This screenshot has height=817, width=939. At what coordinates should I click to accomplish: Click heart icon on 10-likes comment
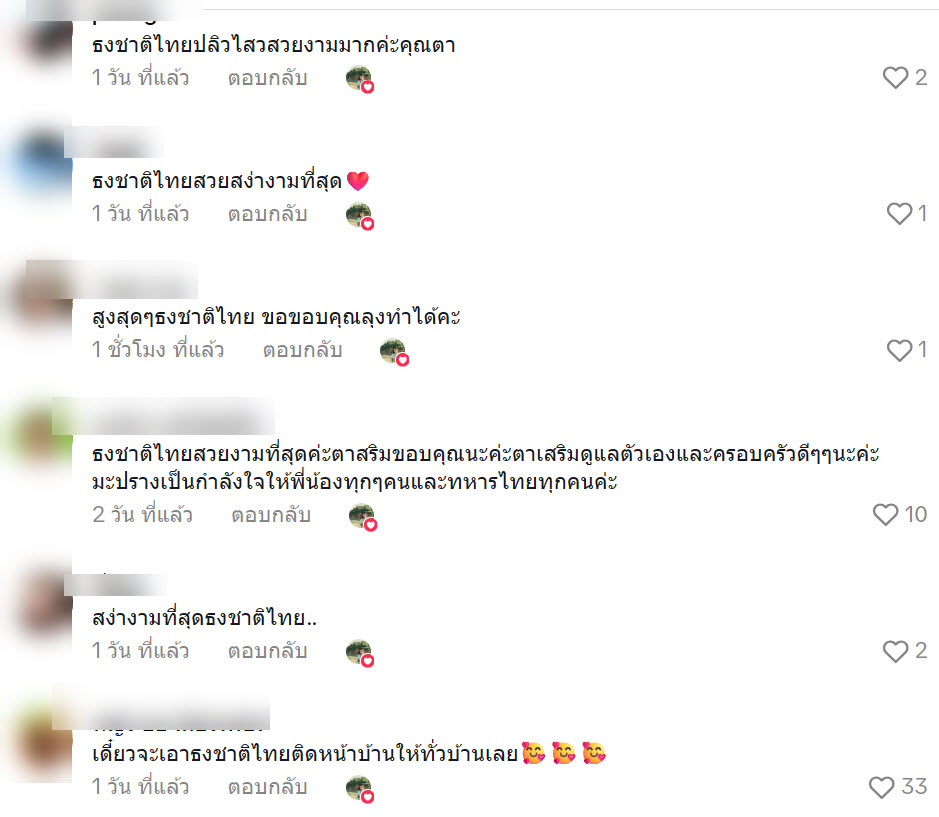click(x=885, y=515)
